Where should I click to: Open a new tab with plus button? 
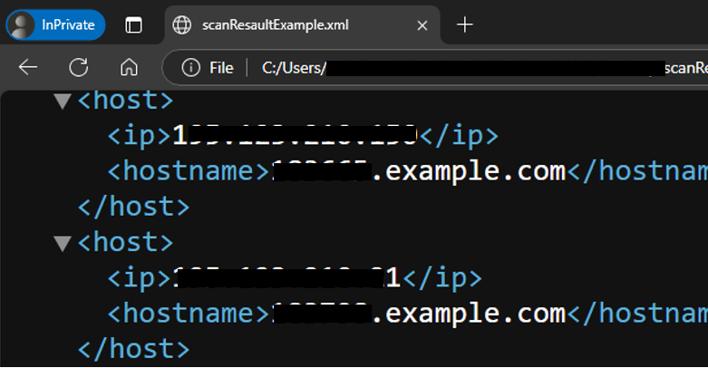tap(465, 25)
